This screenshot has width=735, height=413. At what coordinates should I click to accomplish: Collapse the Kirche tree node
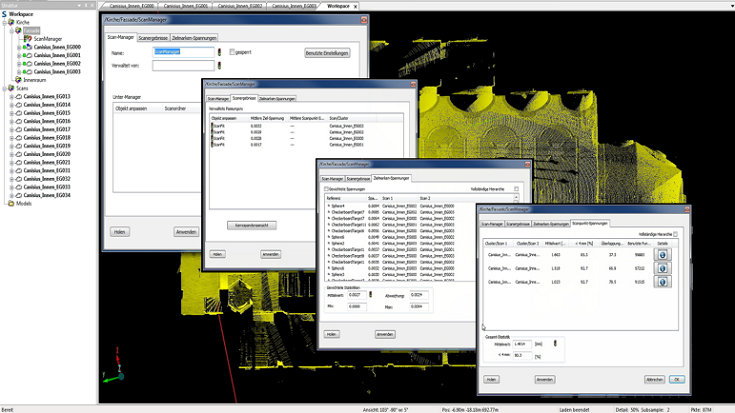5,22
